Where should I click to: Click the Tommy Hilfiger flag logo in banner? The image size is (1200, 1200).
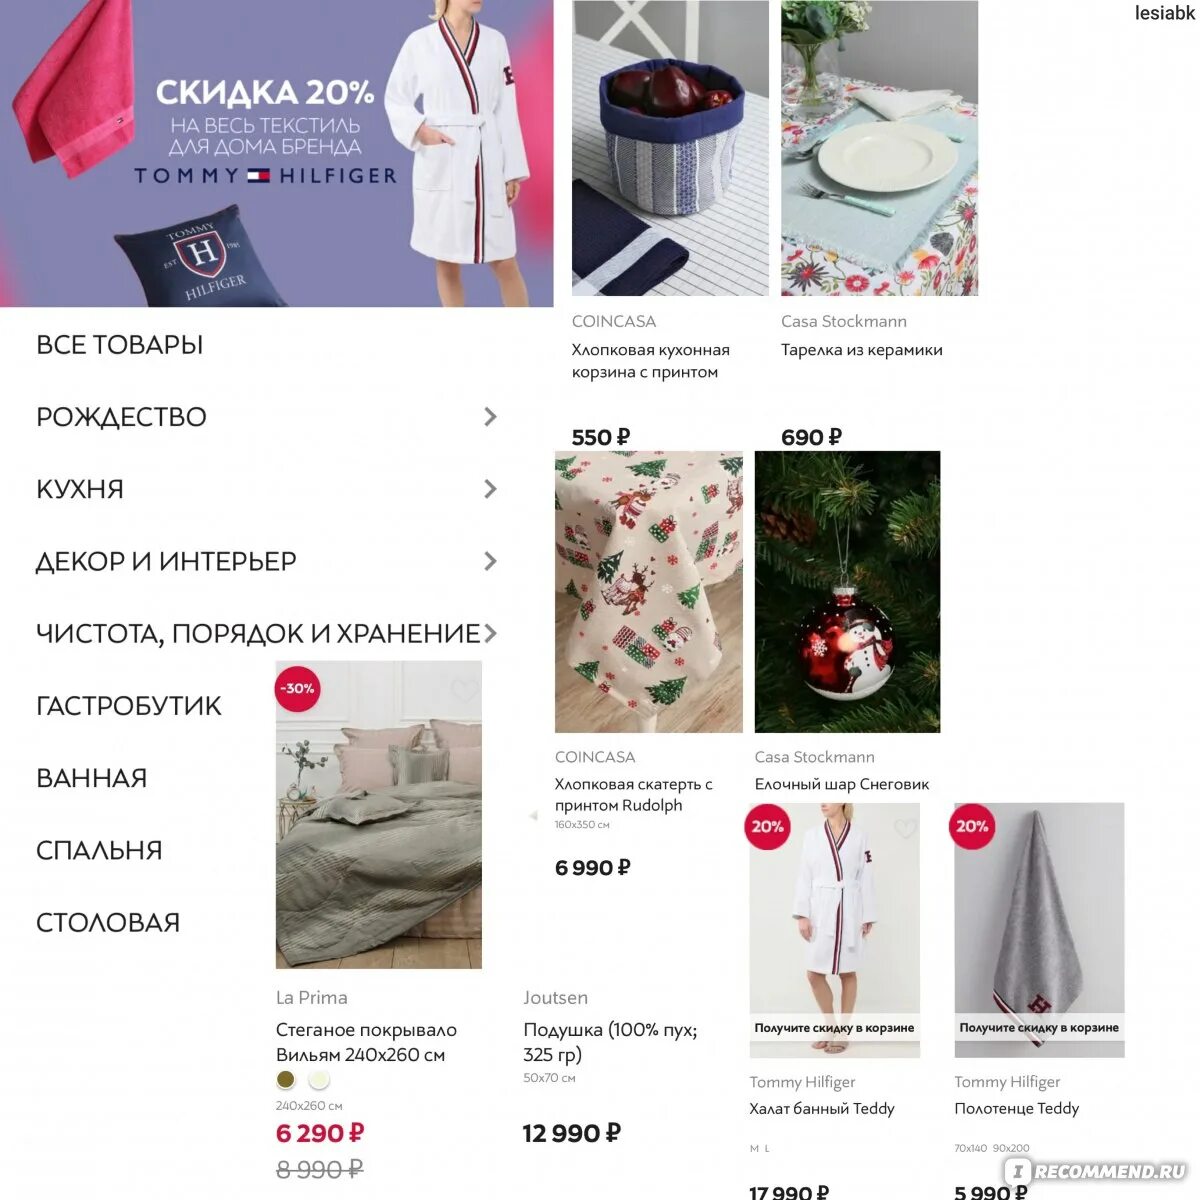[258, 176]
